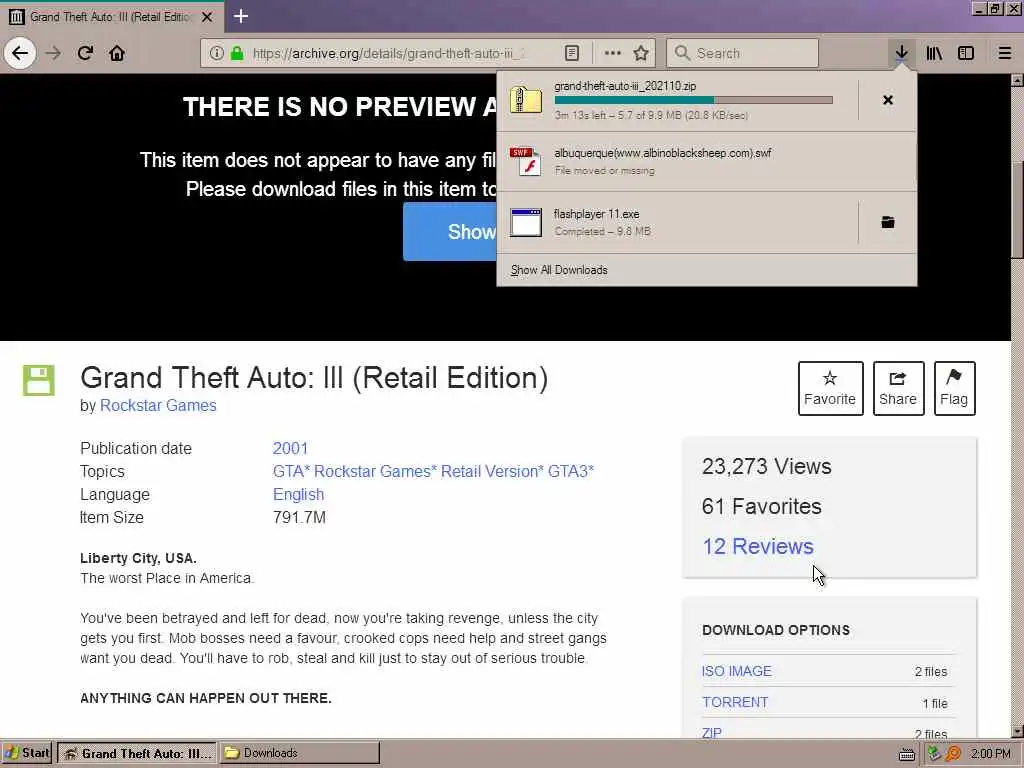Open Show All Downloads
The height and width of the screenshot is (768, 1024).
point(559,270)
